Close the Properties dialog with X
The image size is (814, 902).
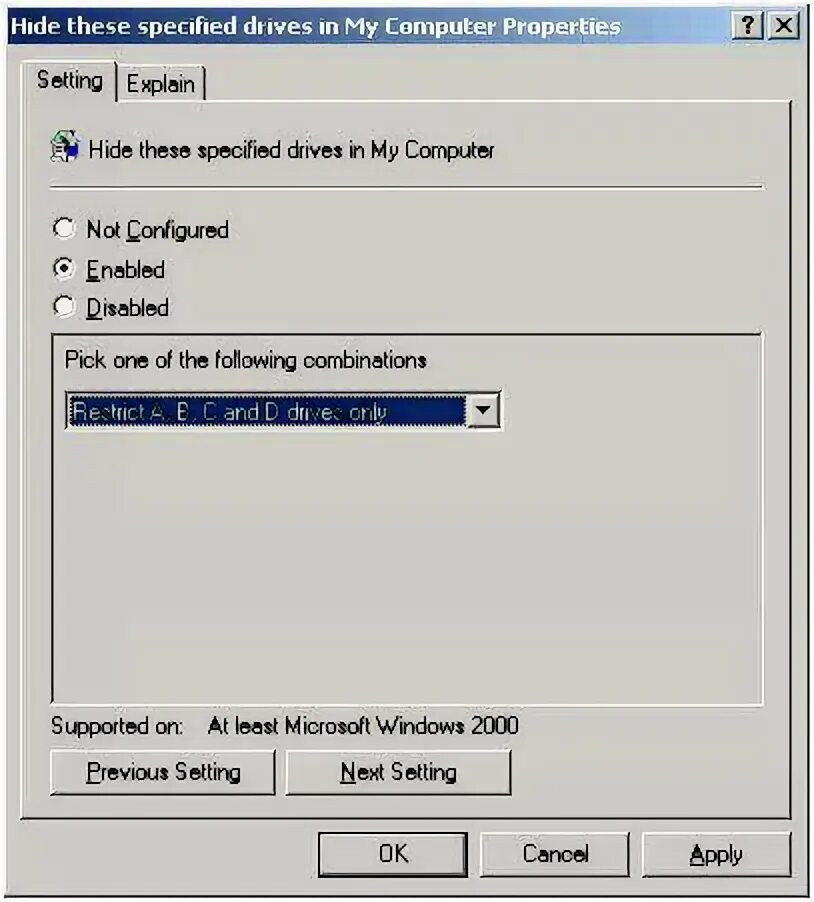pos(784,26)
